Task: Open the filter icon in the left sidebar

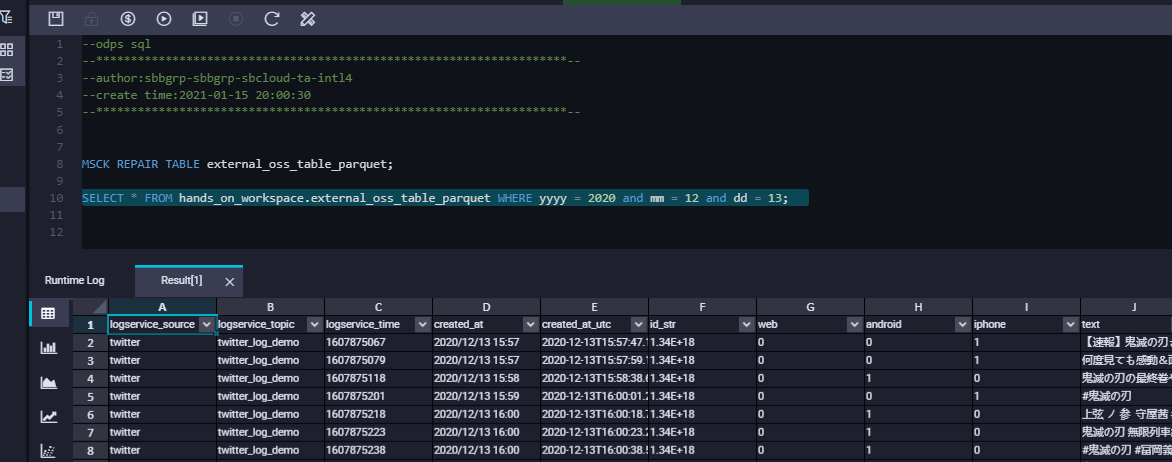Action: [7, 16]
